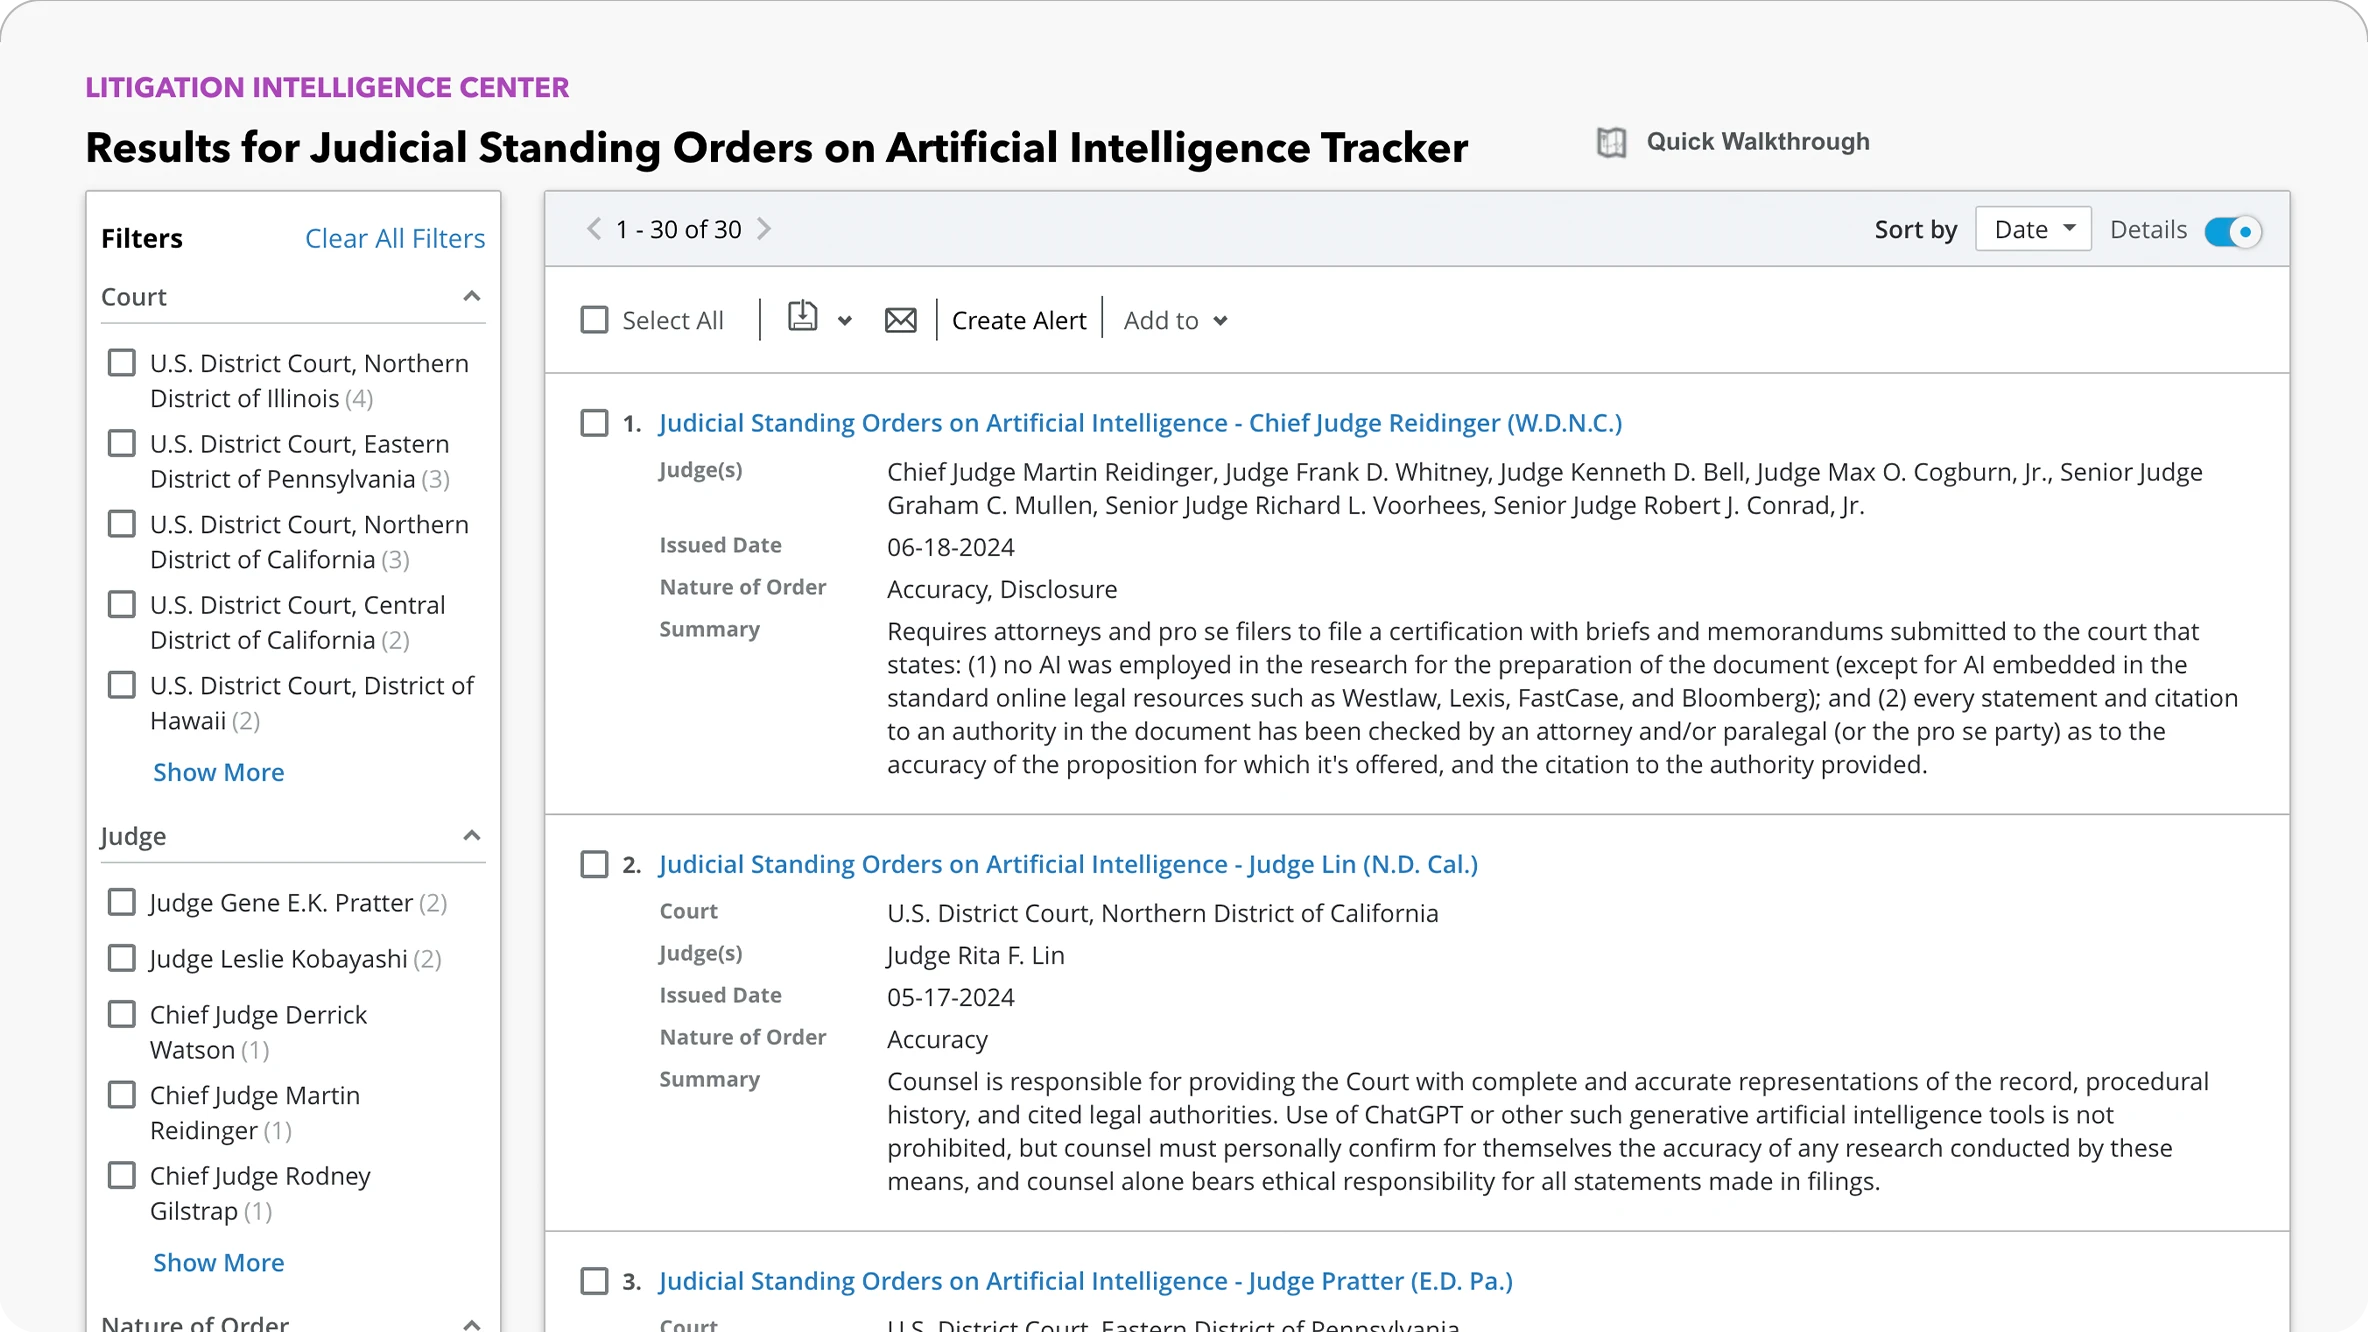The image size is (2368, 1332).
Task: Check Northern District of Illinois filter
Action: (x=122, y=363)
